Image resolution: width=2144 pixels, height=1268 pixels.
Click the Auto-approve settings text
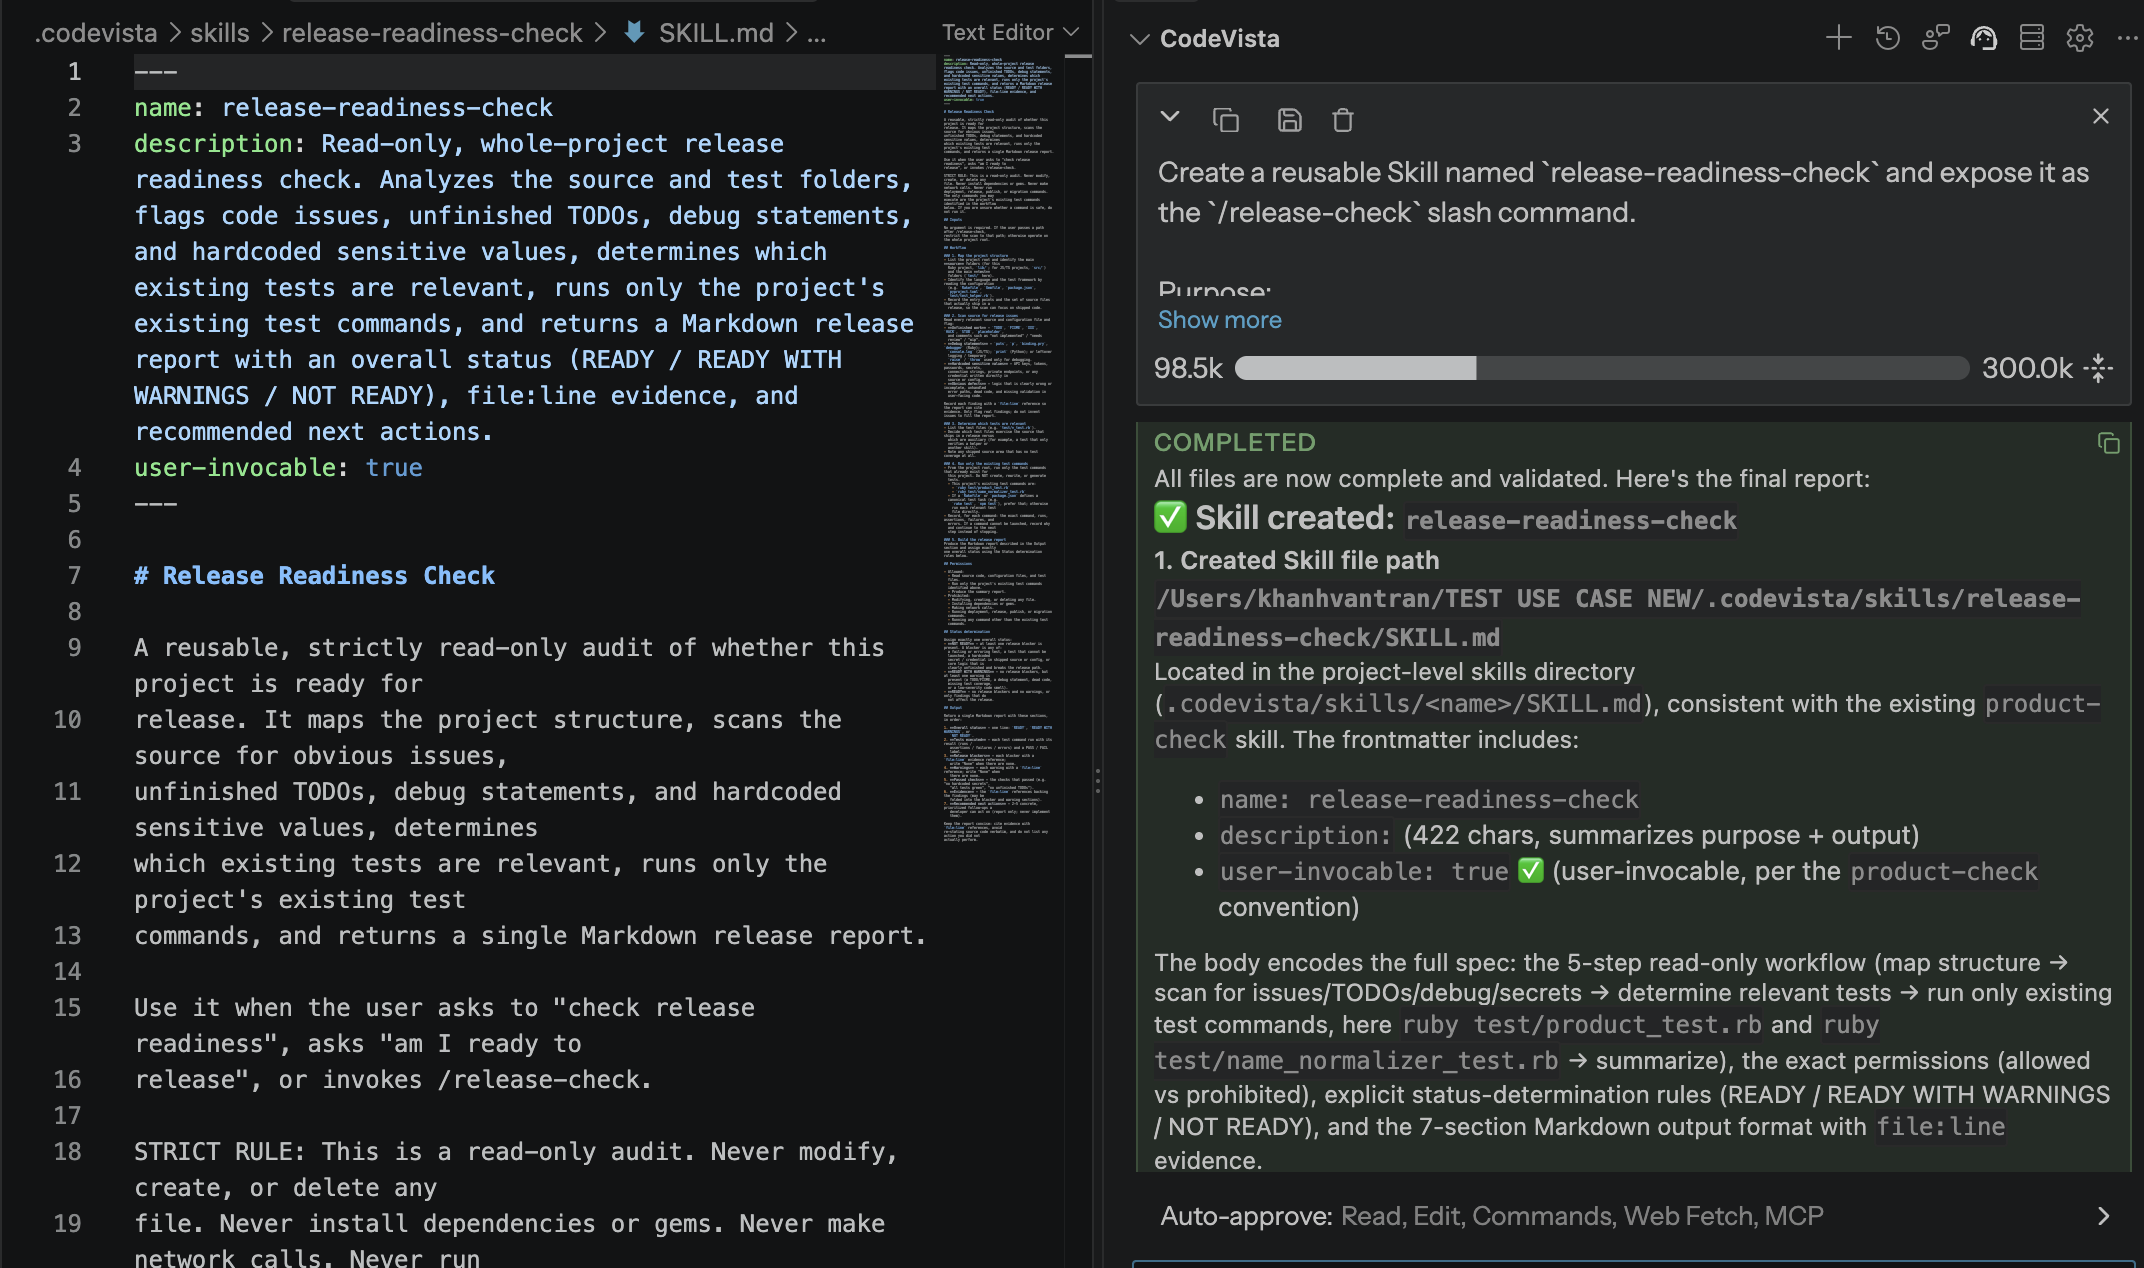(x=1491, y=1216)
